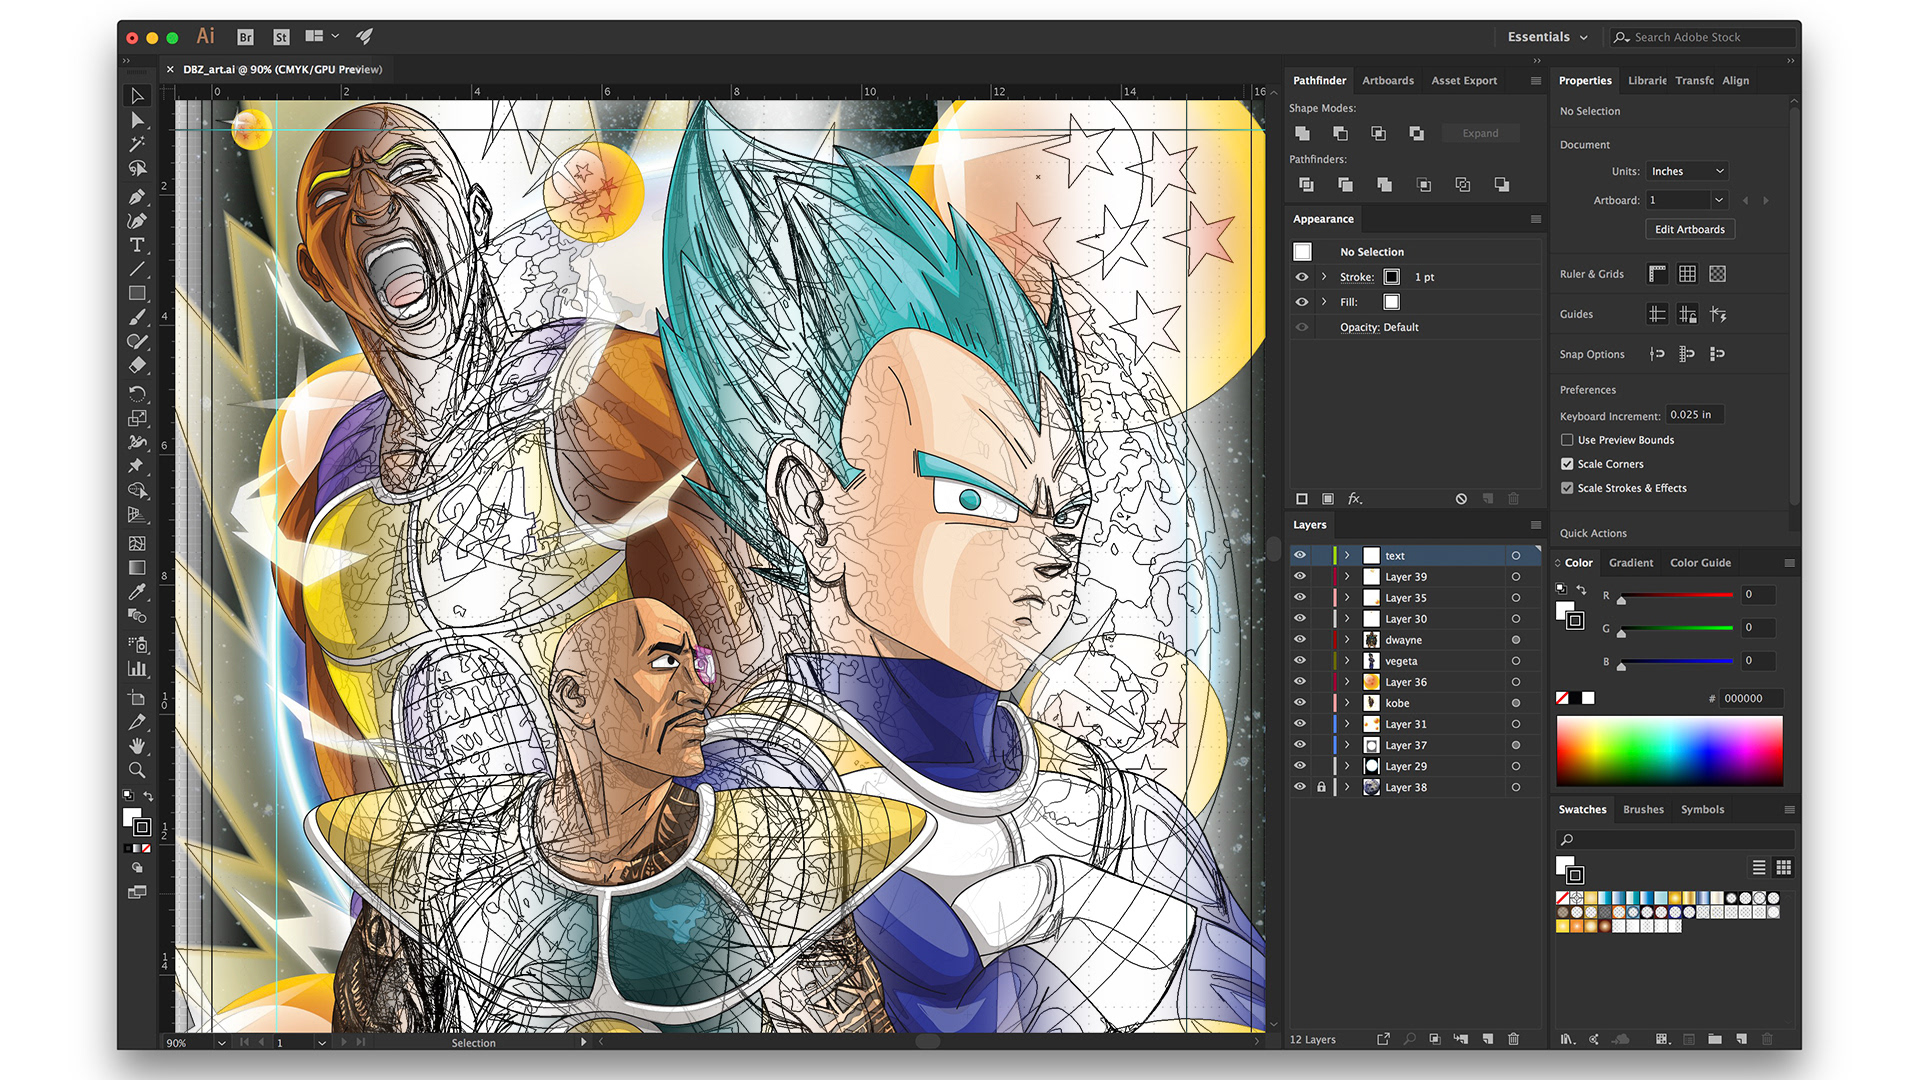
Task: Open the Gradient tab
Action: click(1630, 563)
